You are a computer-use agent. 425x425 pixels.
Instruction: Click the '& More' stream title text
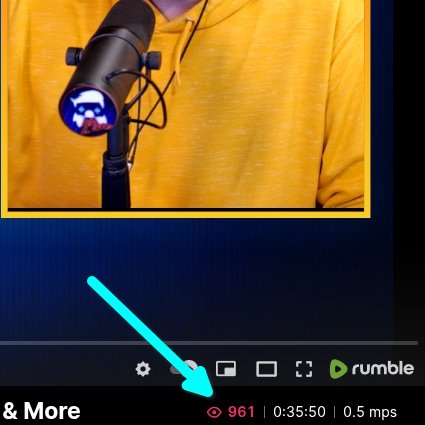pyautogui.click(x=41, y=411)
